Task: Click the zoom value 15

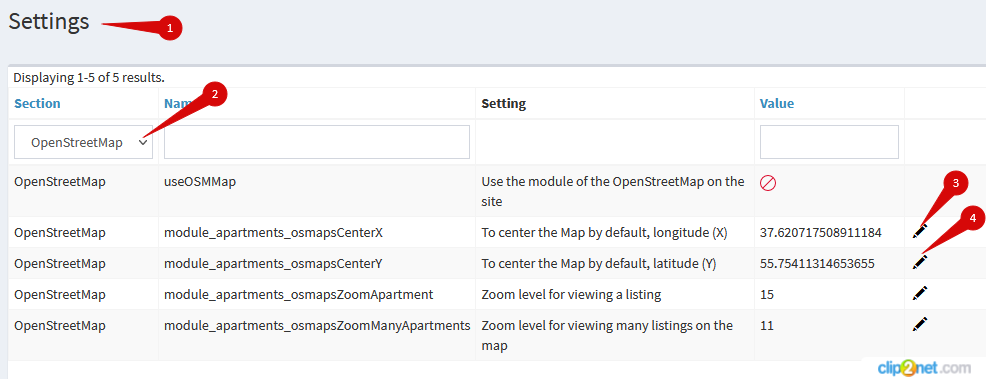Action: (767, 294)
